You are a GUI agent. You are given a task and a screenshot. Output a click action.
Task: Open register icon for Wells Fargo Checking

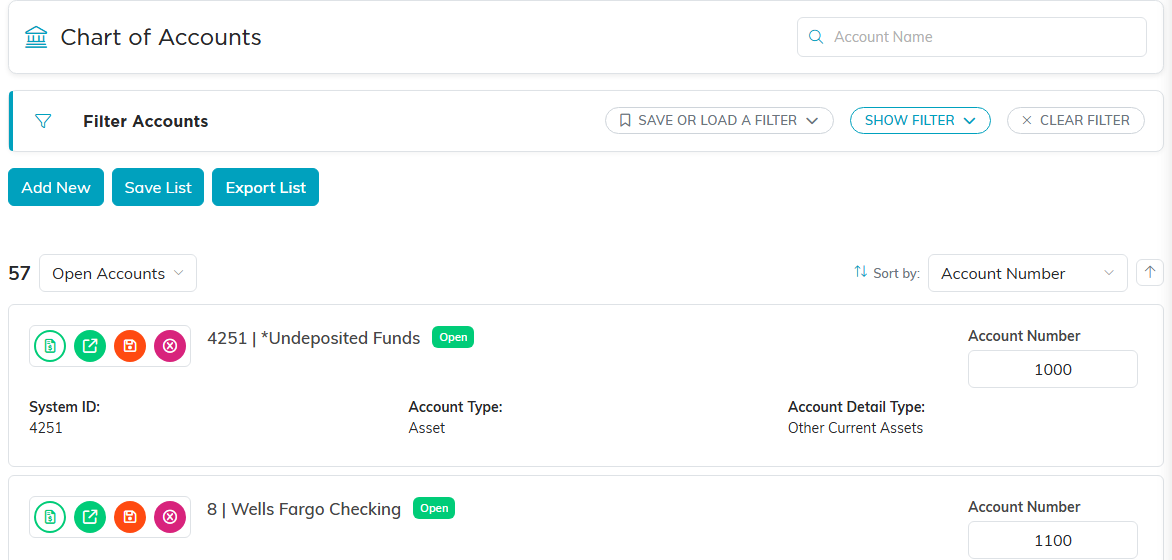(x=50, y=517)
